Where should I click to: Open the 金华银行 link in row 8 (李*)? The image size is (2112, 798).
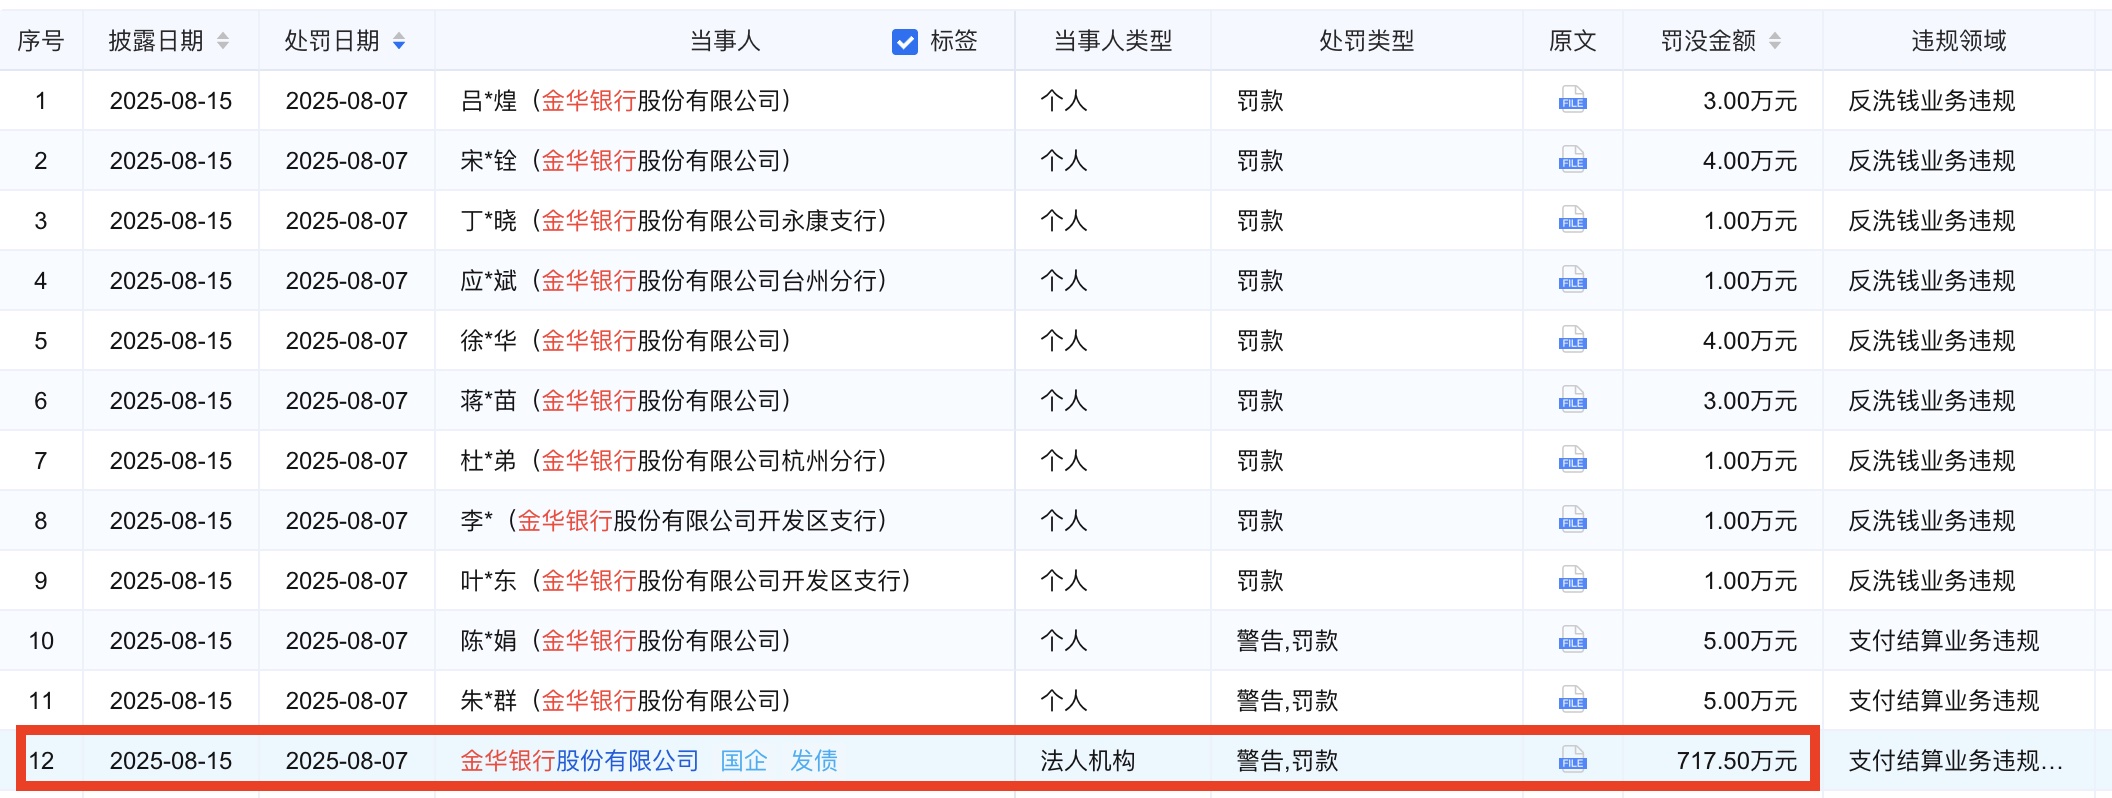coord(565,521)
